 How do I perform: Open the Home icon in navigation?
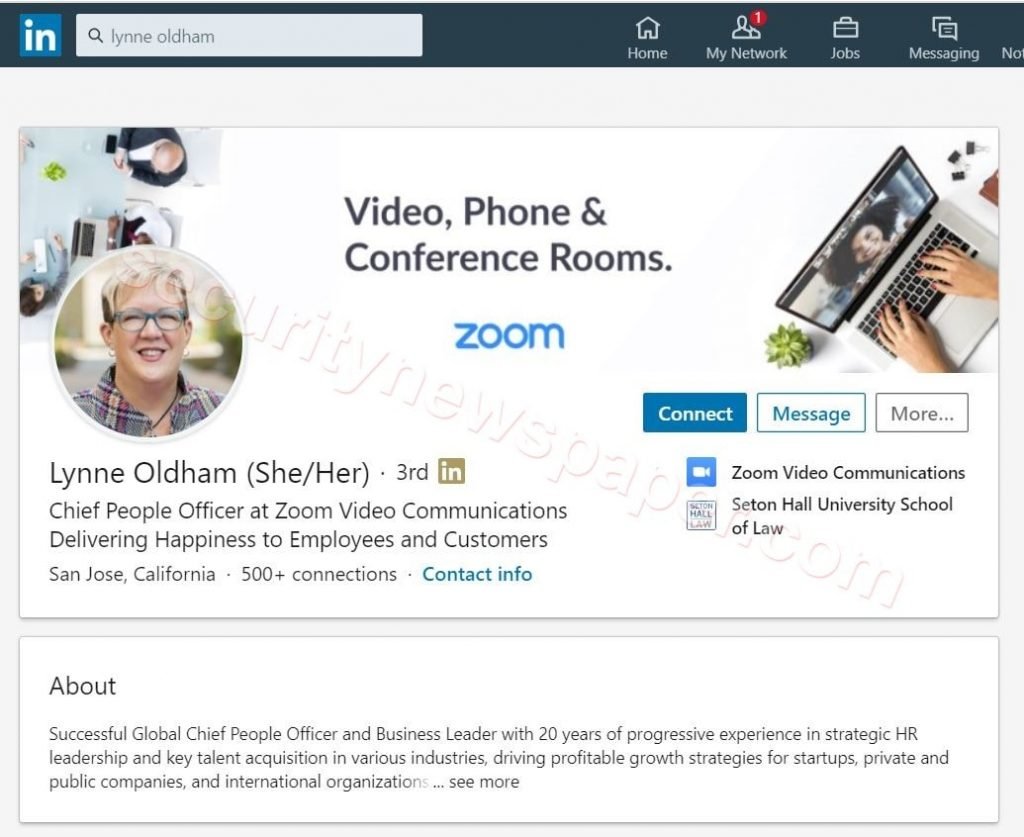647,28
